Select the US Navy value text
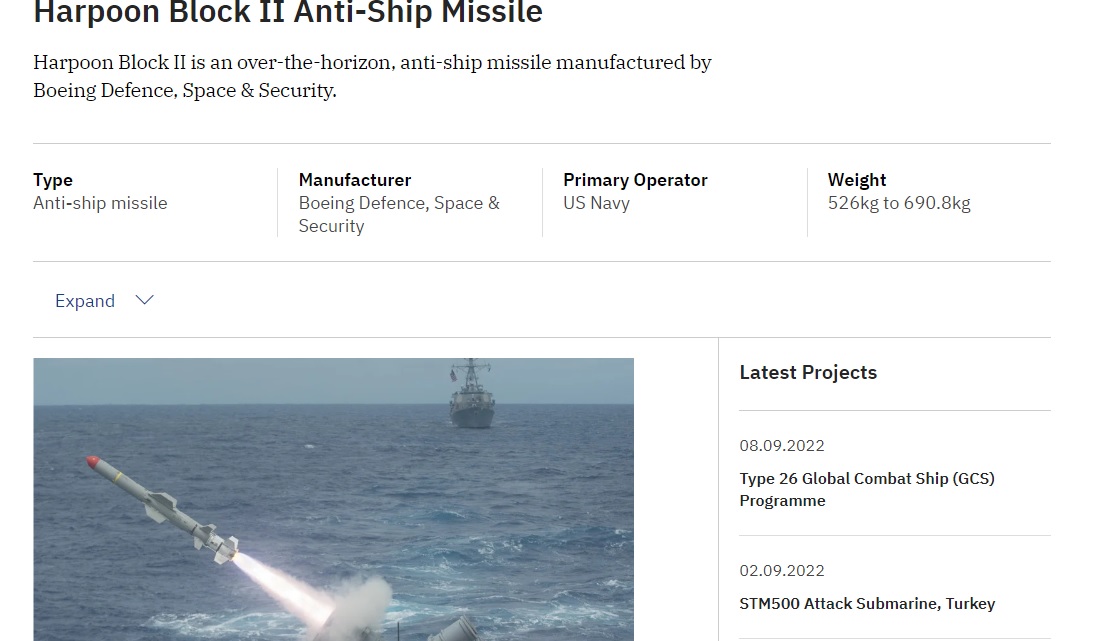This screenshot has width=1109, height=641. point(596,203)
